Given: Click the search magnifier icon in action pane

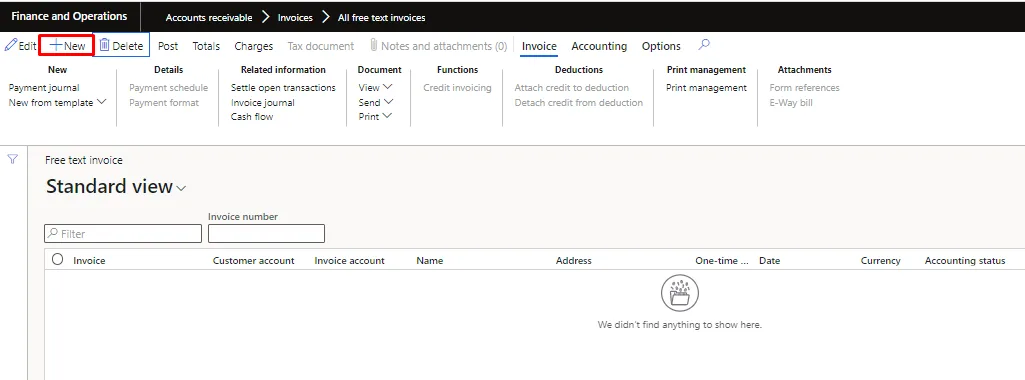Looking at the screenshot, I should [704, 44].
